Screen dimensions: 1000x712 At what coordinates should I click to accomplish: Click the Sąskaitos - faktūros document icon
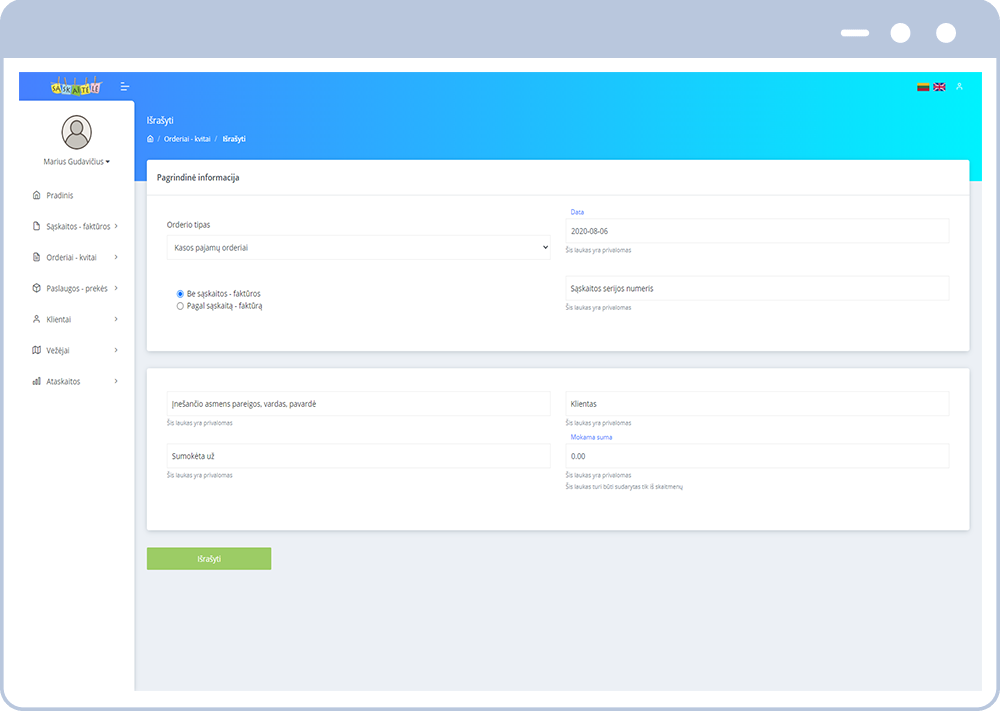(x=36, y=226)
